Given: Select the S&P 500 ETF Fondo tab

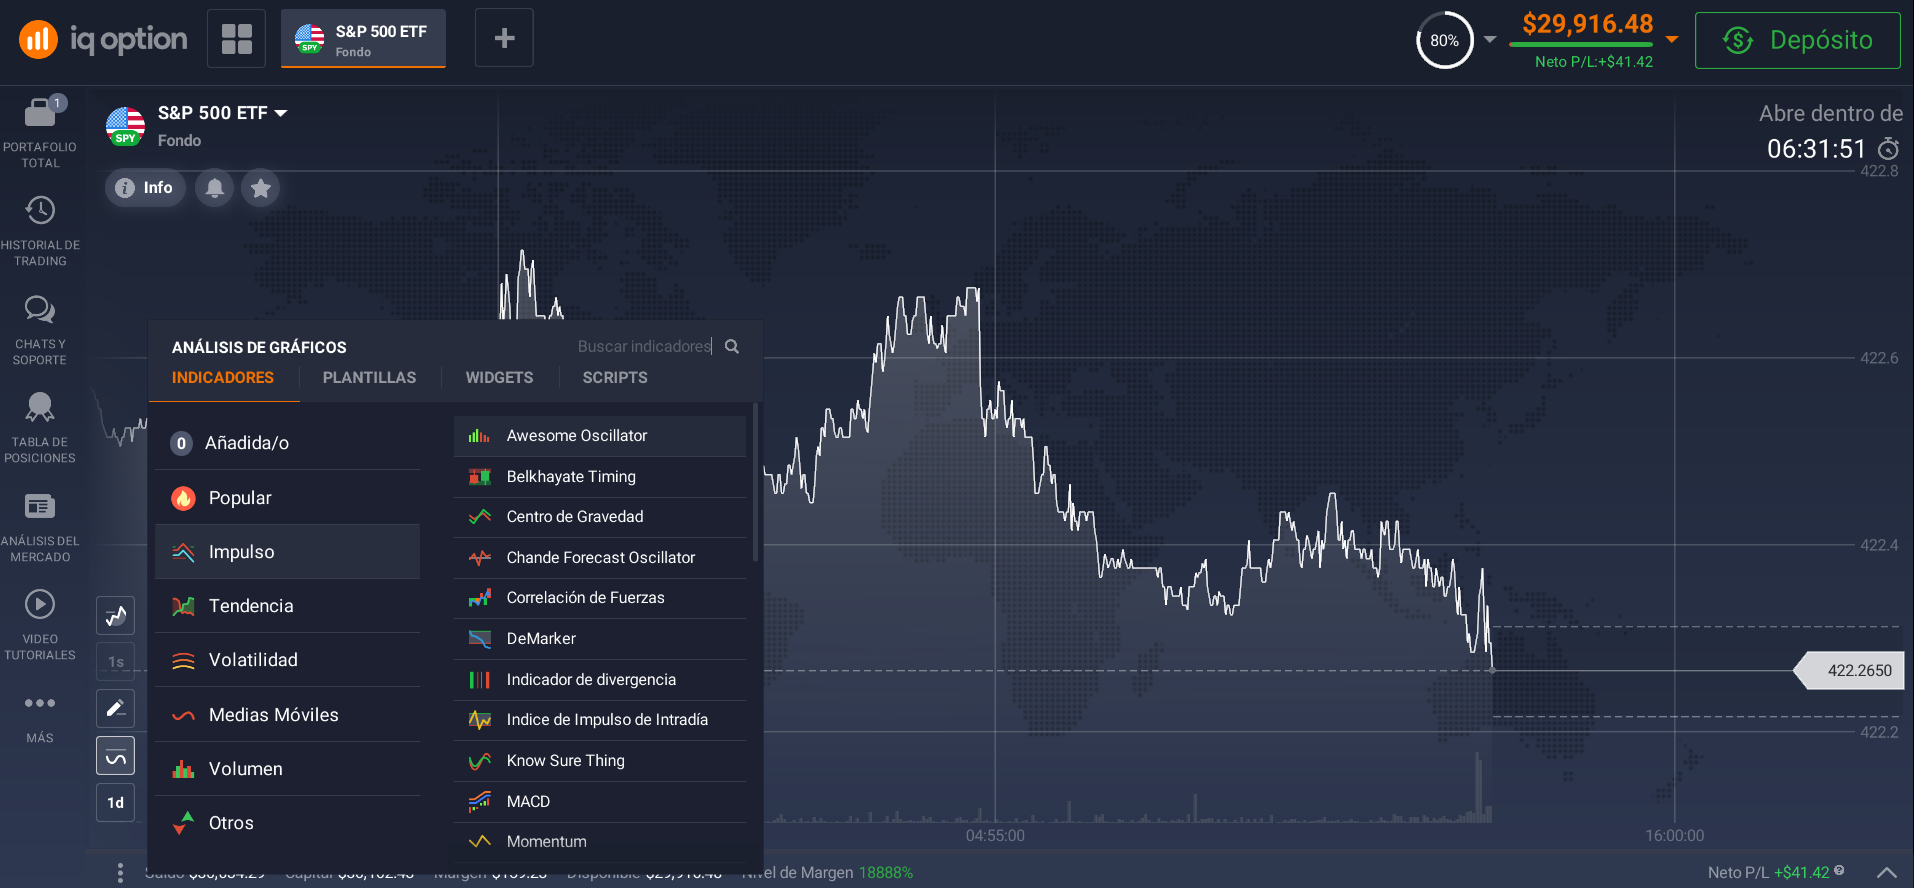Looking at the screenshot, I should [x=363, y=39].
